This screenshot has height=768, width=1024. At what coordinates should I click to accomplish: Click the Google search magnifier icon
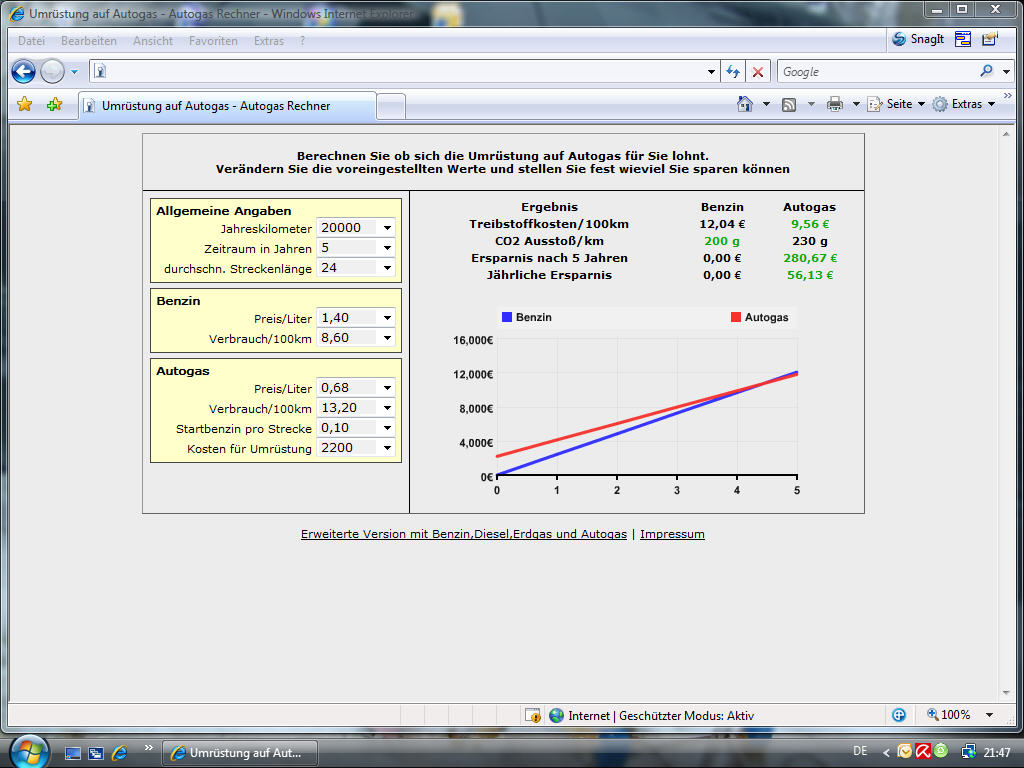point(987,72)
